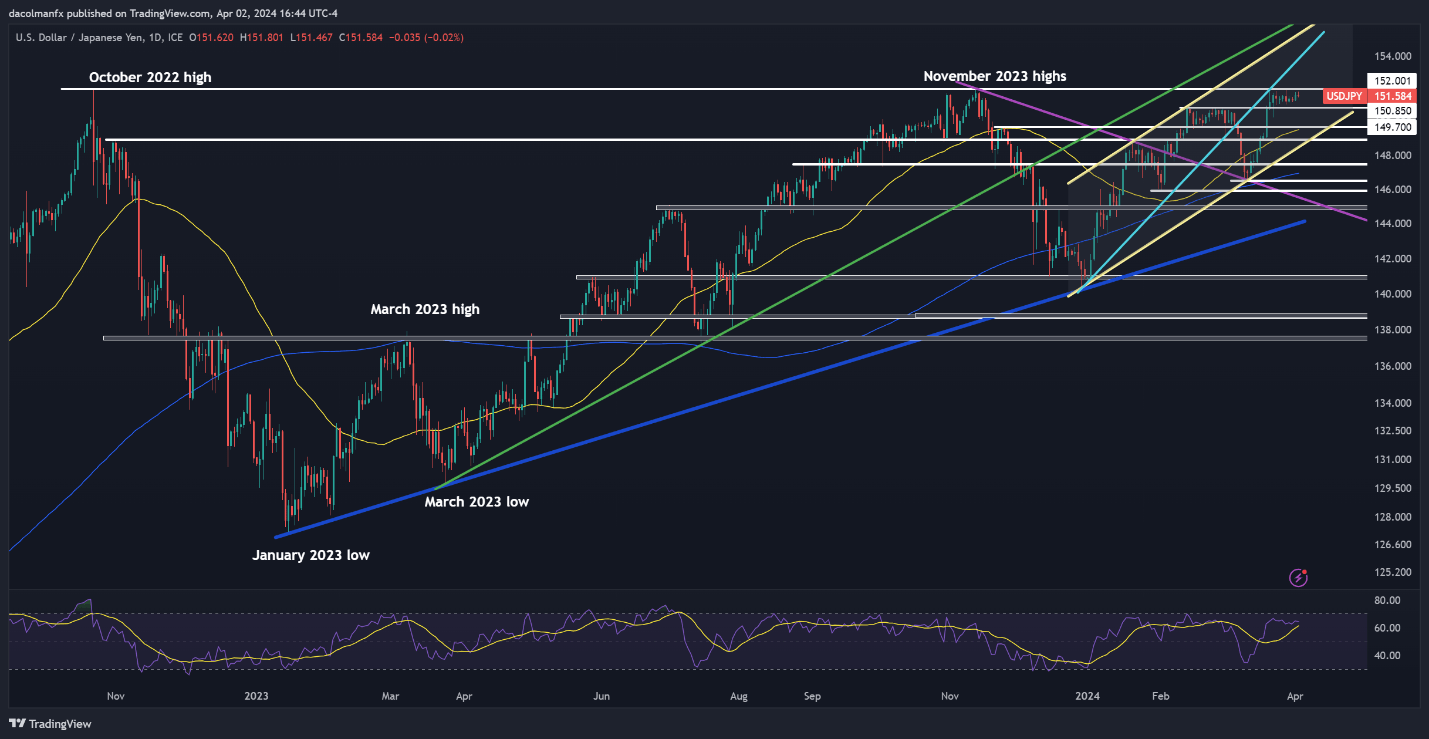Click the open value O151.620
The width and height of the screenshot is (1429, 739).
(209, 37)
